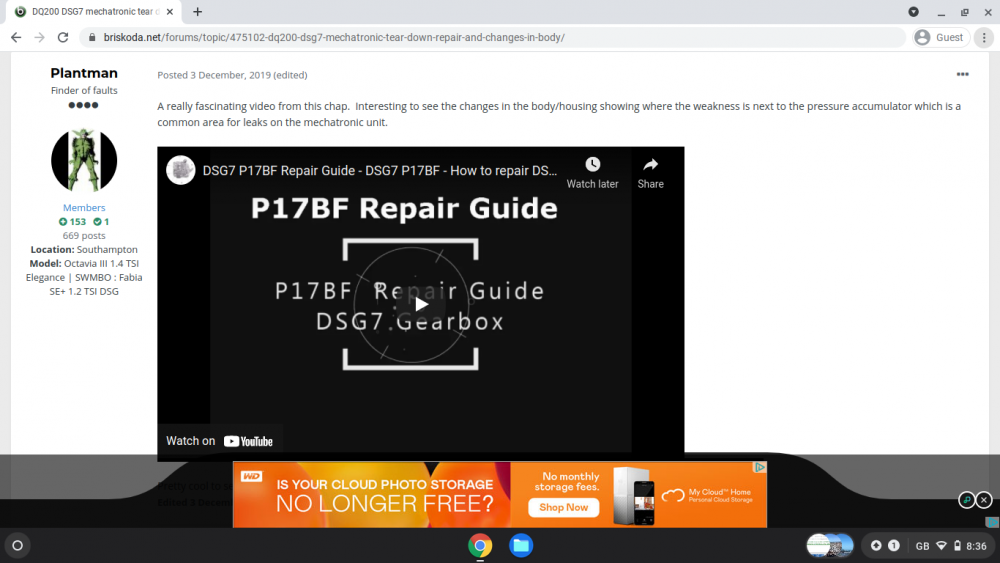Play the P17BF Repair Guide video
1000x563 pixels.
(x=420, y=304)
